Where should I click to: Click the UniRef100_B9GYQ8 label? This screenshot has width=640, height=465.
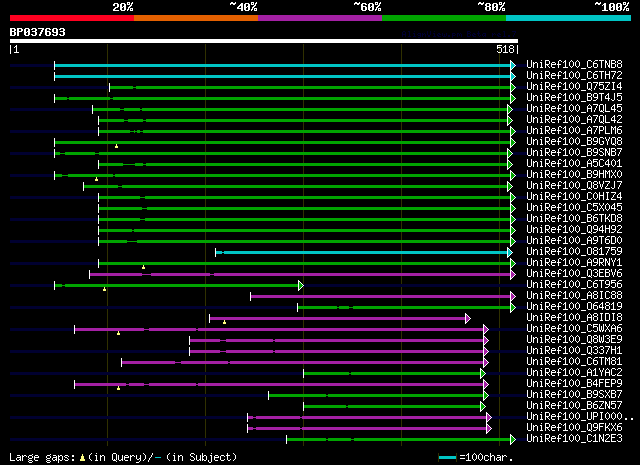[574, 142]
